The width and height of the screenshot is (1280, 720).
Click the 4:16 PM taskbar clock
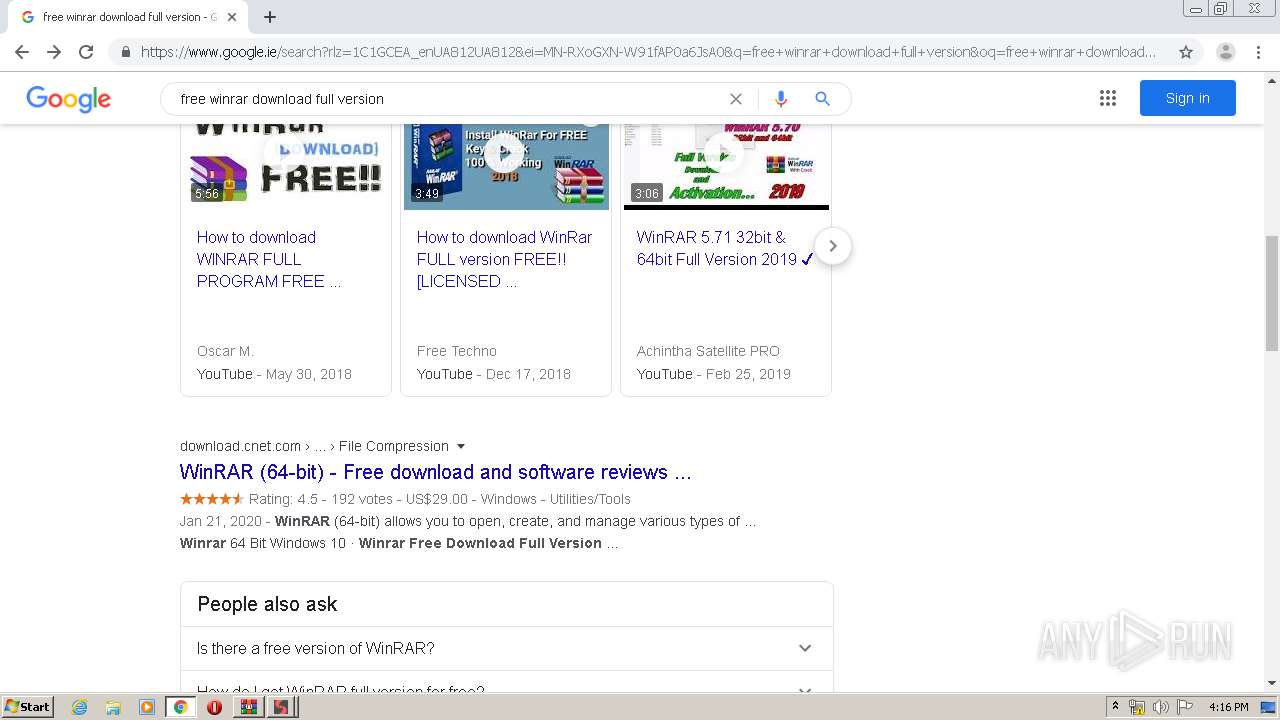coord(1229,707)
